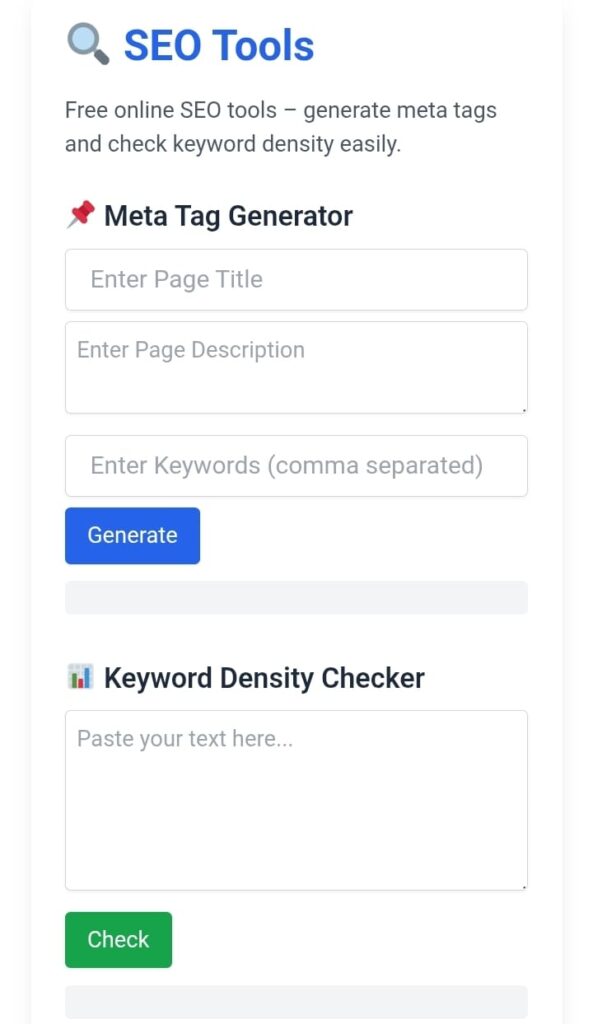This screenshot has height=1024, width=593.
Task: Click the pushpin icon before Meta Tag Generator
Action: point(81,215)
